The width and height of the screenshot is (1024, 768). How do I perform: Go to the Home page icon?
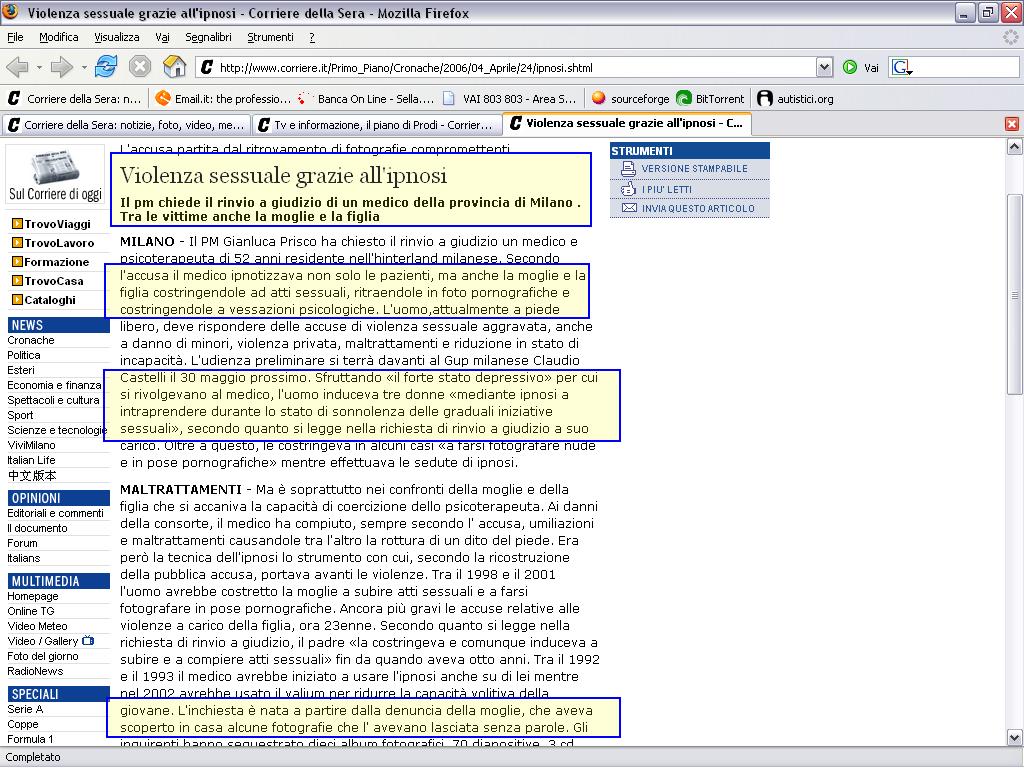174,67
